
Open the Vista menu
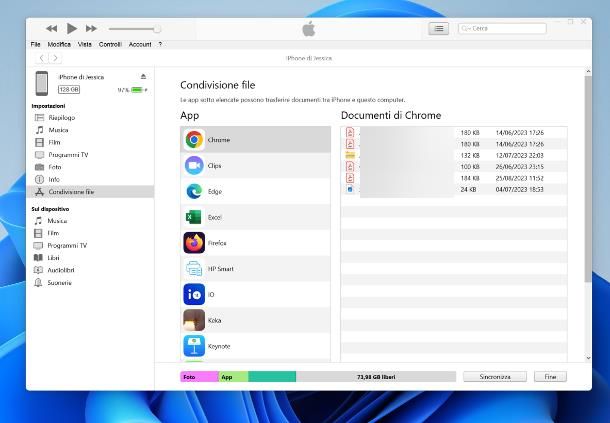(x=84, y=44)
